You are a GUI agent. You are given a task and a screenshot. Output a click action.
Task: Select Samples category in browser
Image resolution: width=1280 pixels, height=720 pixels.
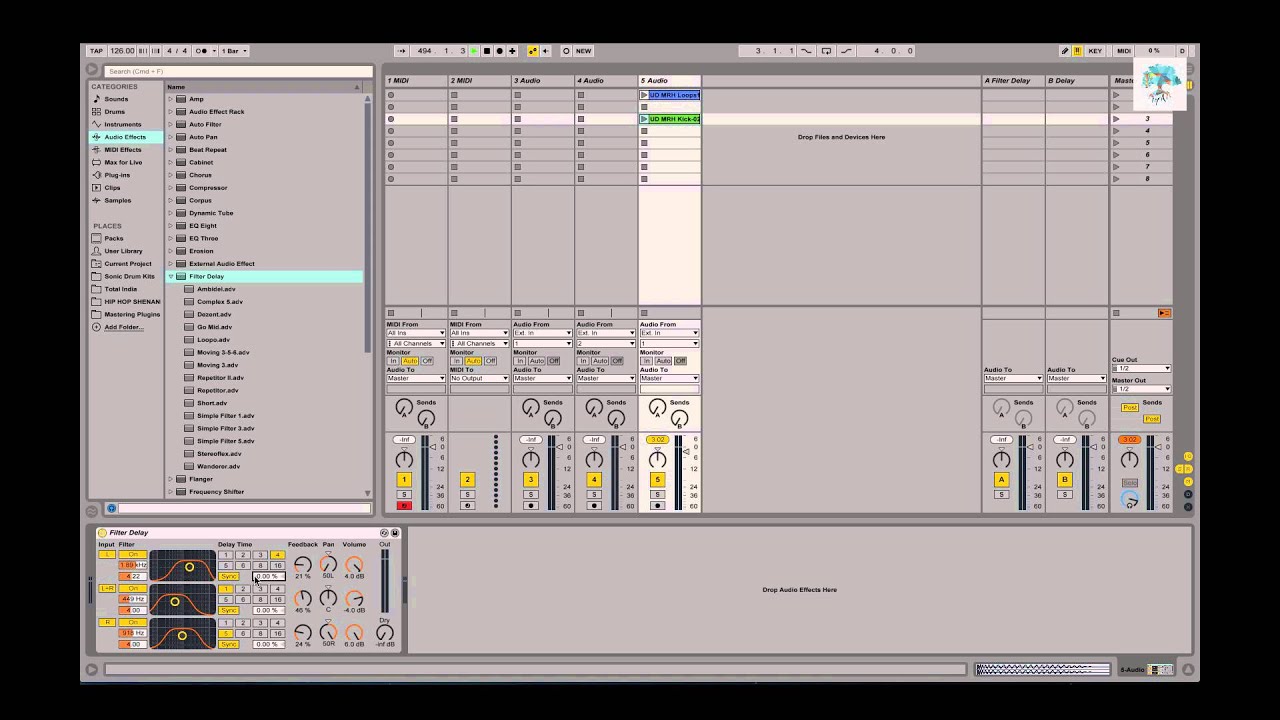pyautogui.click(x=117, y=200)
